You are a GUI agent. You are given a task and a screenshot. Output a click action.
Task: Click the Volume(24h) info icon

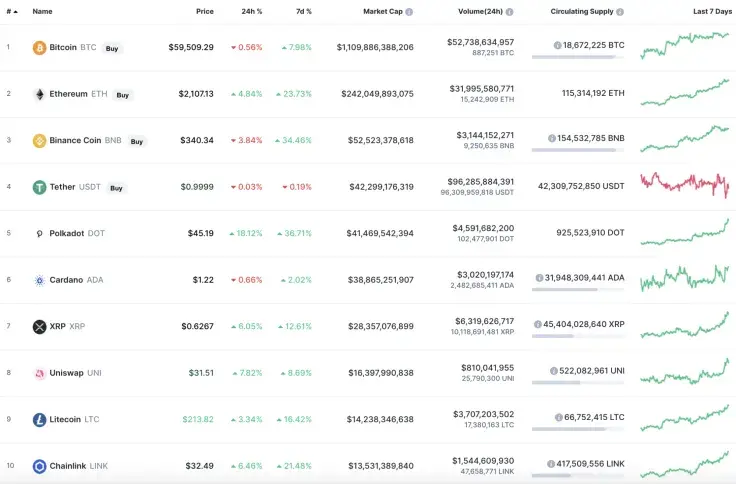tap(510, 12)
